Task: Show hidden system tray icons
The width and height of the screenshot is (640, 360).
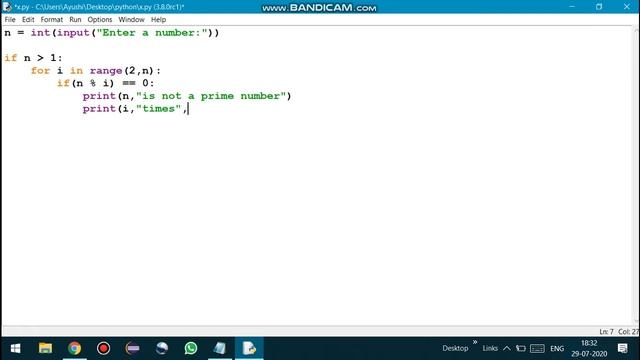Action: (507, 348)
